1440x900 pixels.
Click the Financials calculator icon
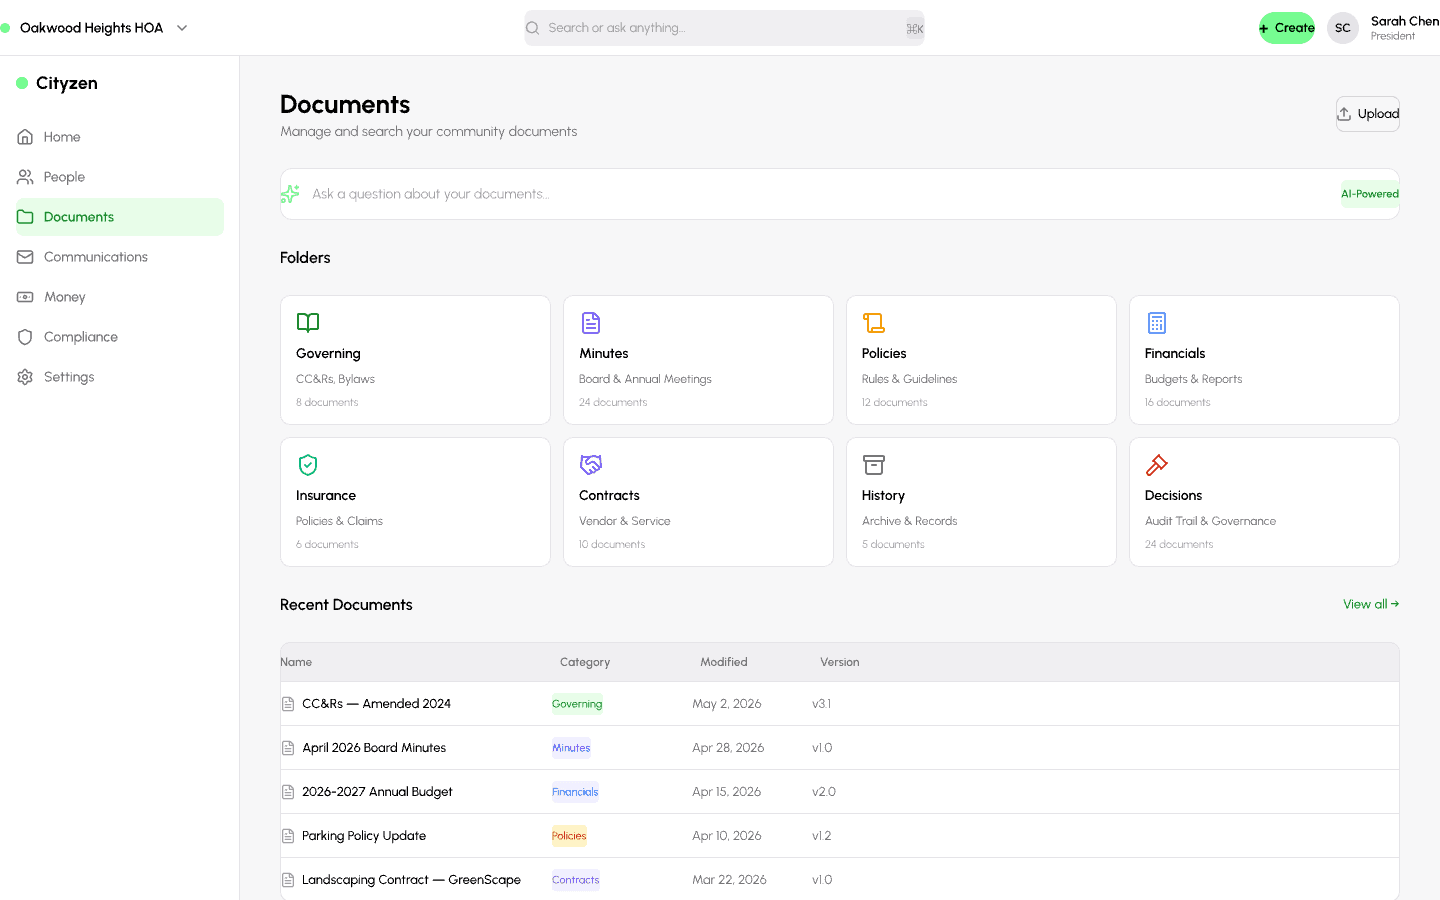coord(1157,322)
